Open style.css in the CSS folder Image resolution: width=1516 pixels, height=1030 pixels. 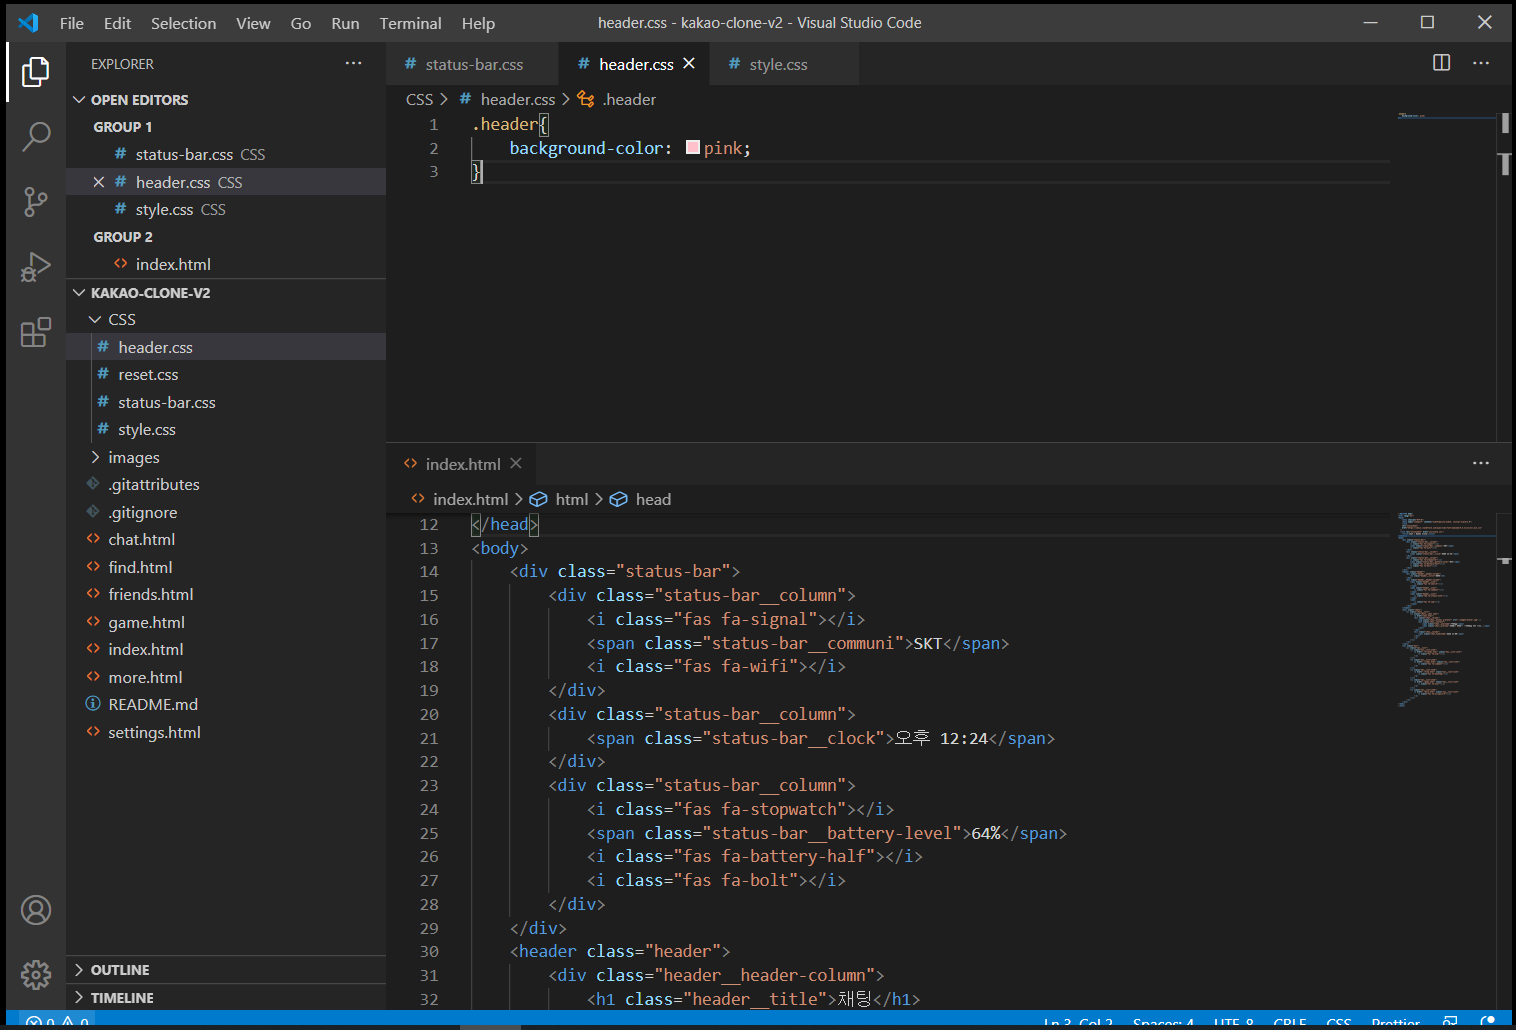point(226,429)
